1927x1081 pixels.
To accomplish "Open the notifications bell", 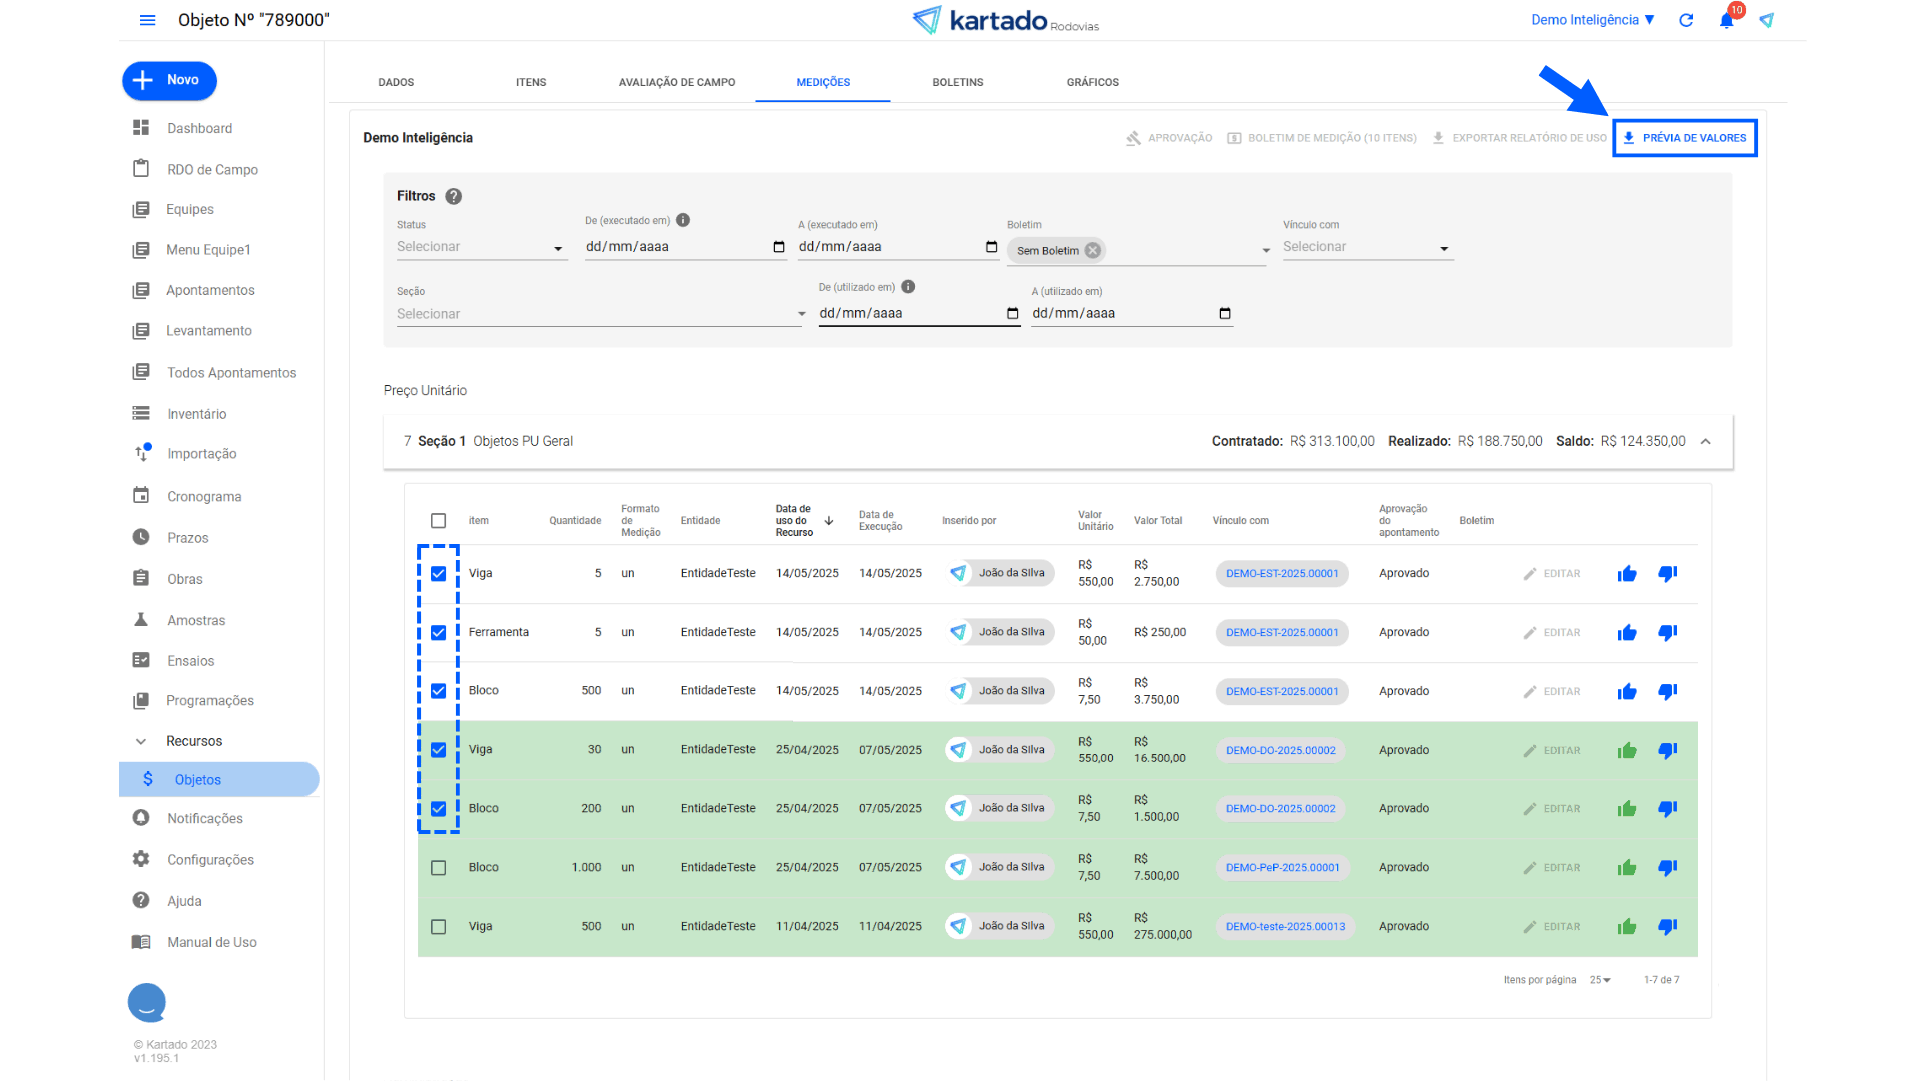I will (1726, 20).
